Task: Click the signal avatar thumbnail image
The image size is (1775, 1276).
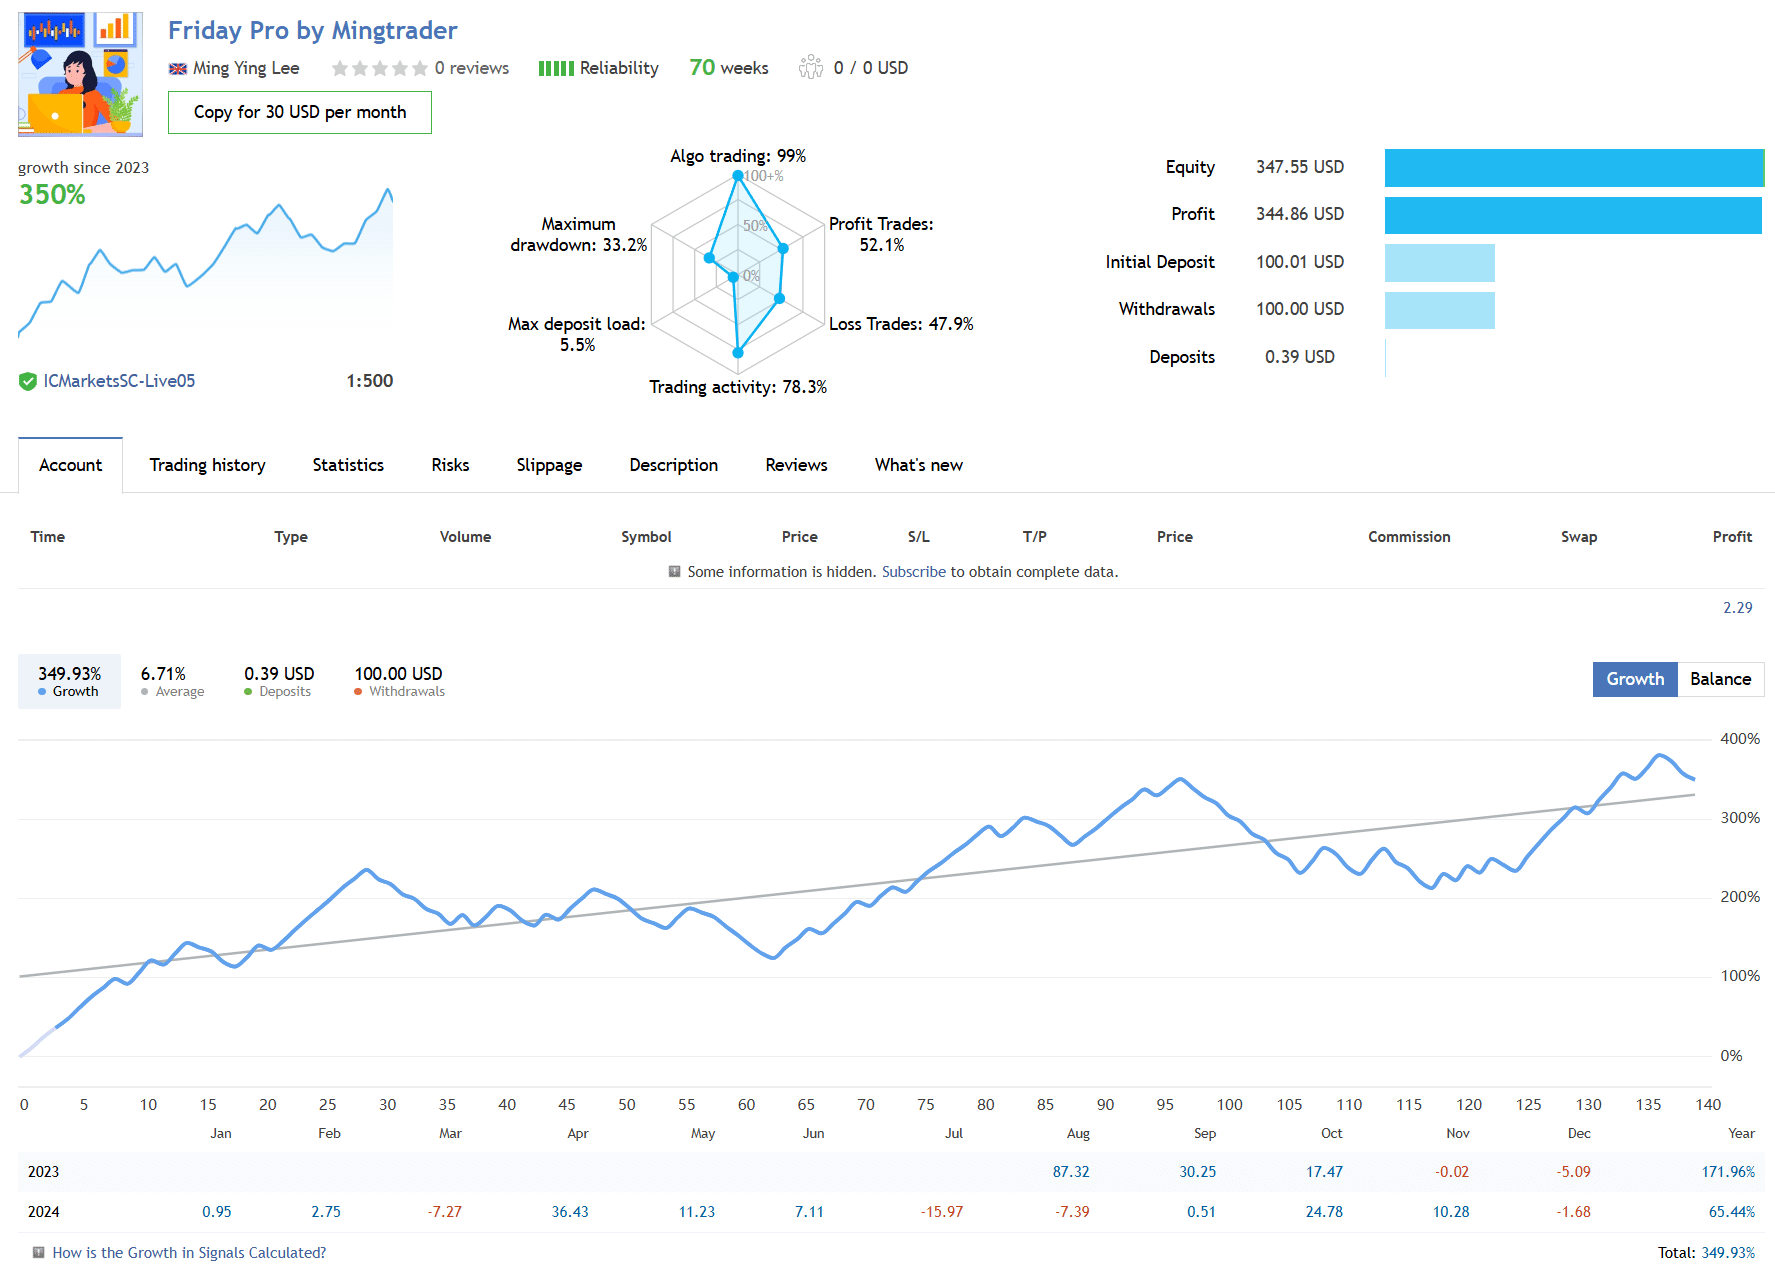Action: (x=80, y=74)
